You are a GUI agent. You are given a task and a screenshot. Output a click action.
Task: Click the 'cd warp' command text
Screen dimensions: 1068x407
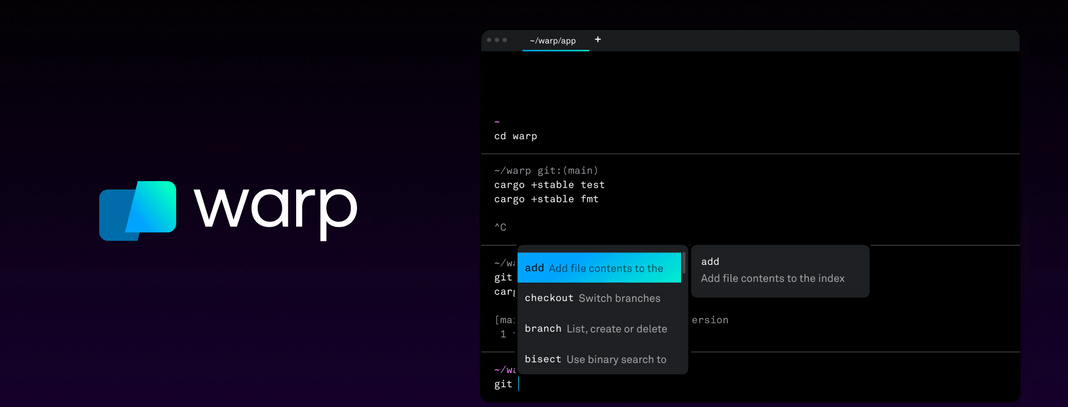pyautogui.click(x=516, y=136)
